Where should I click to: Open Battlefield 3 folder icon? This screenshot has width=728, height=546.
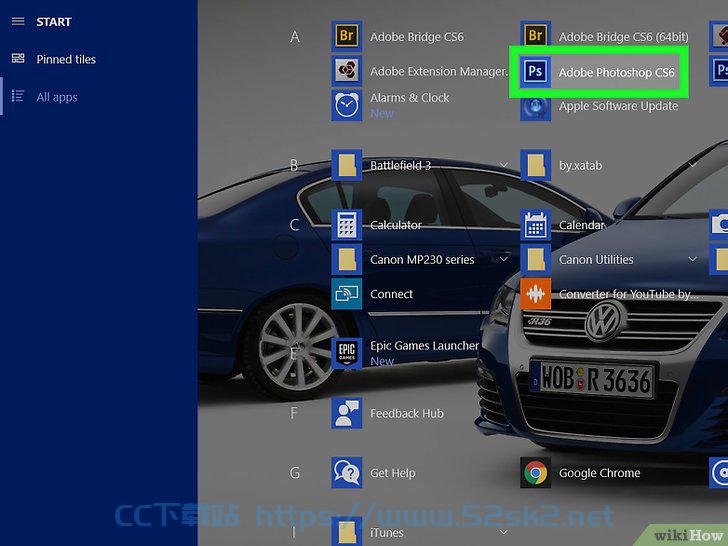coord(347,165)
